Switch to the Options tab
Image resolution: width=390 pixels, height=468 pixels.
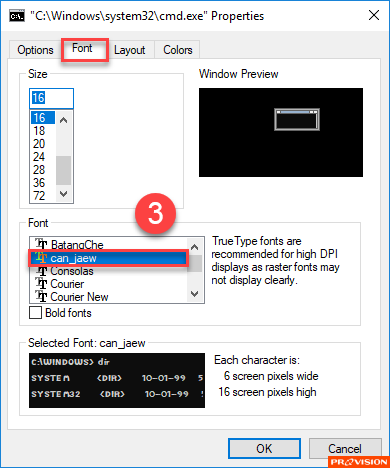coord(35,50)
